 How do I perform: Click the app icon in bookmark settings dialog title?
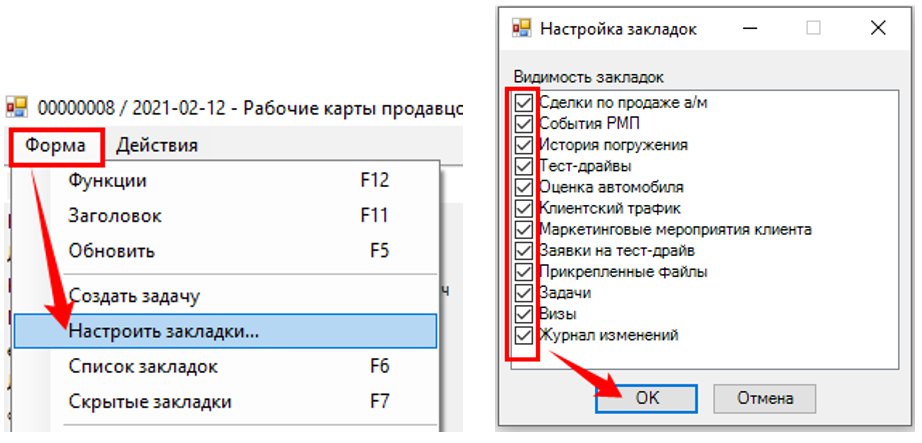[520, 28]
